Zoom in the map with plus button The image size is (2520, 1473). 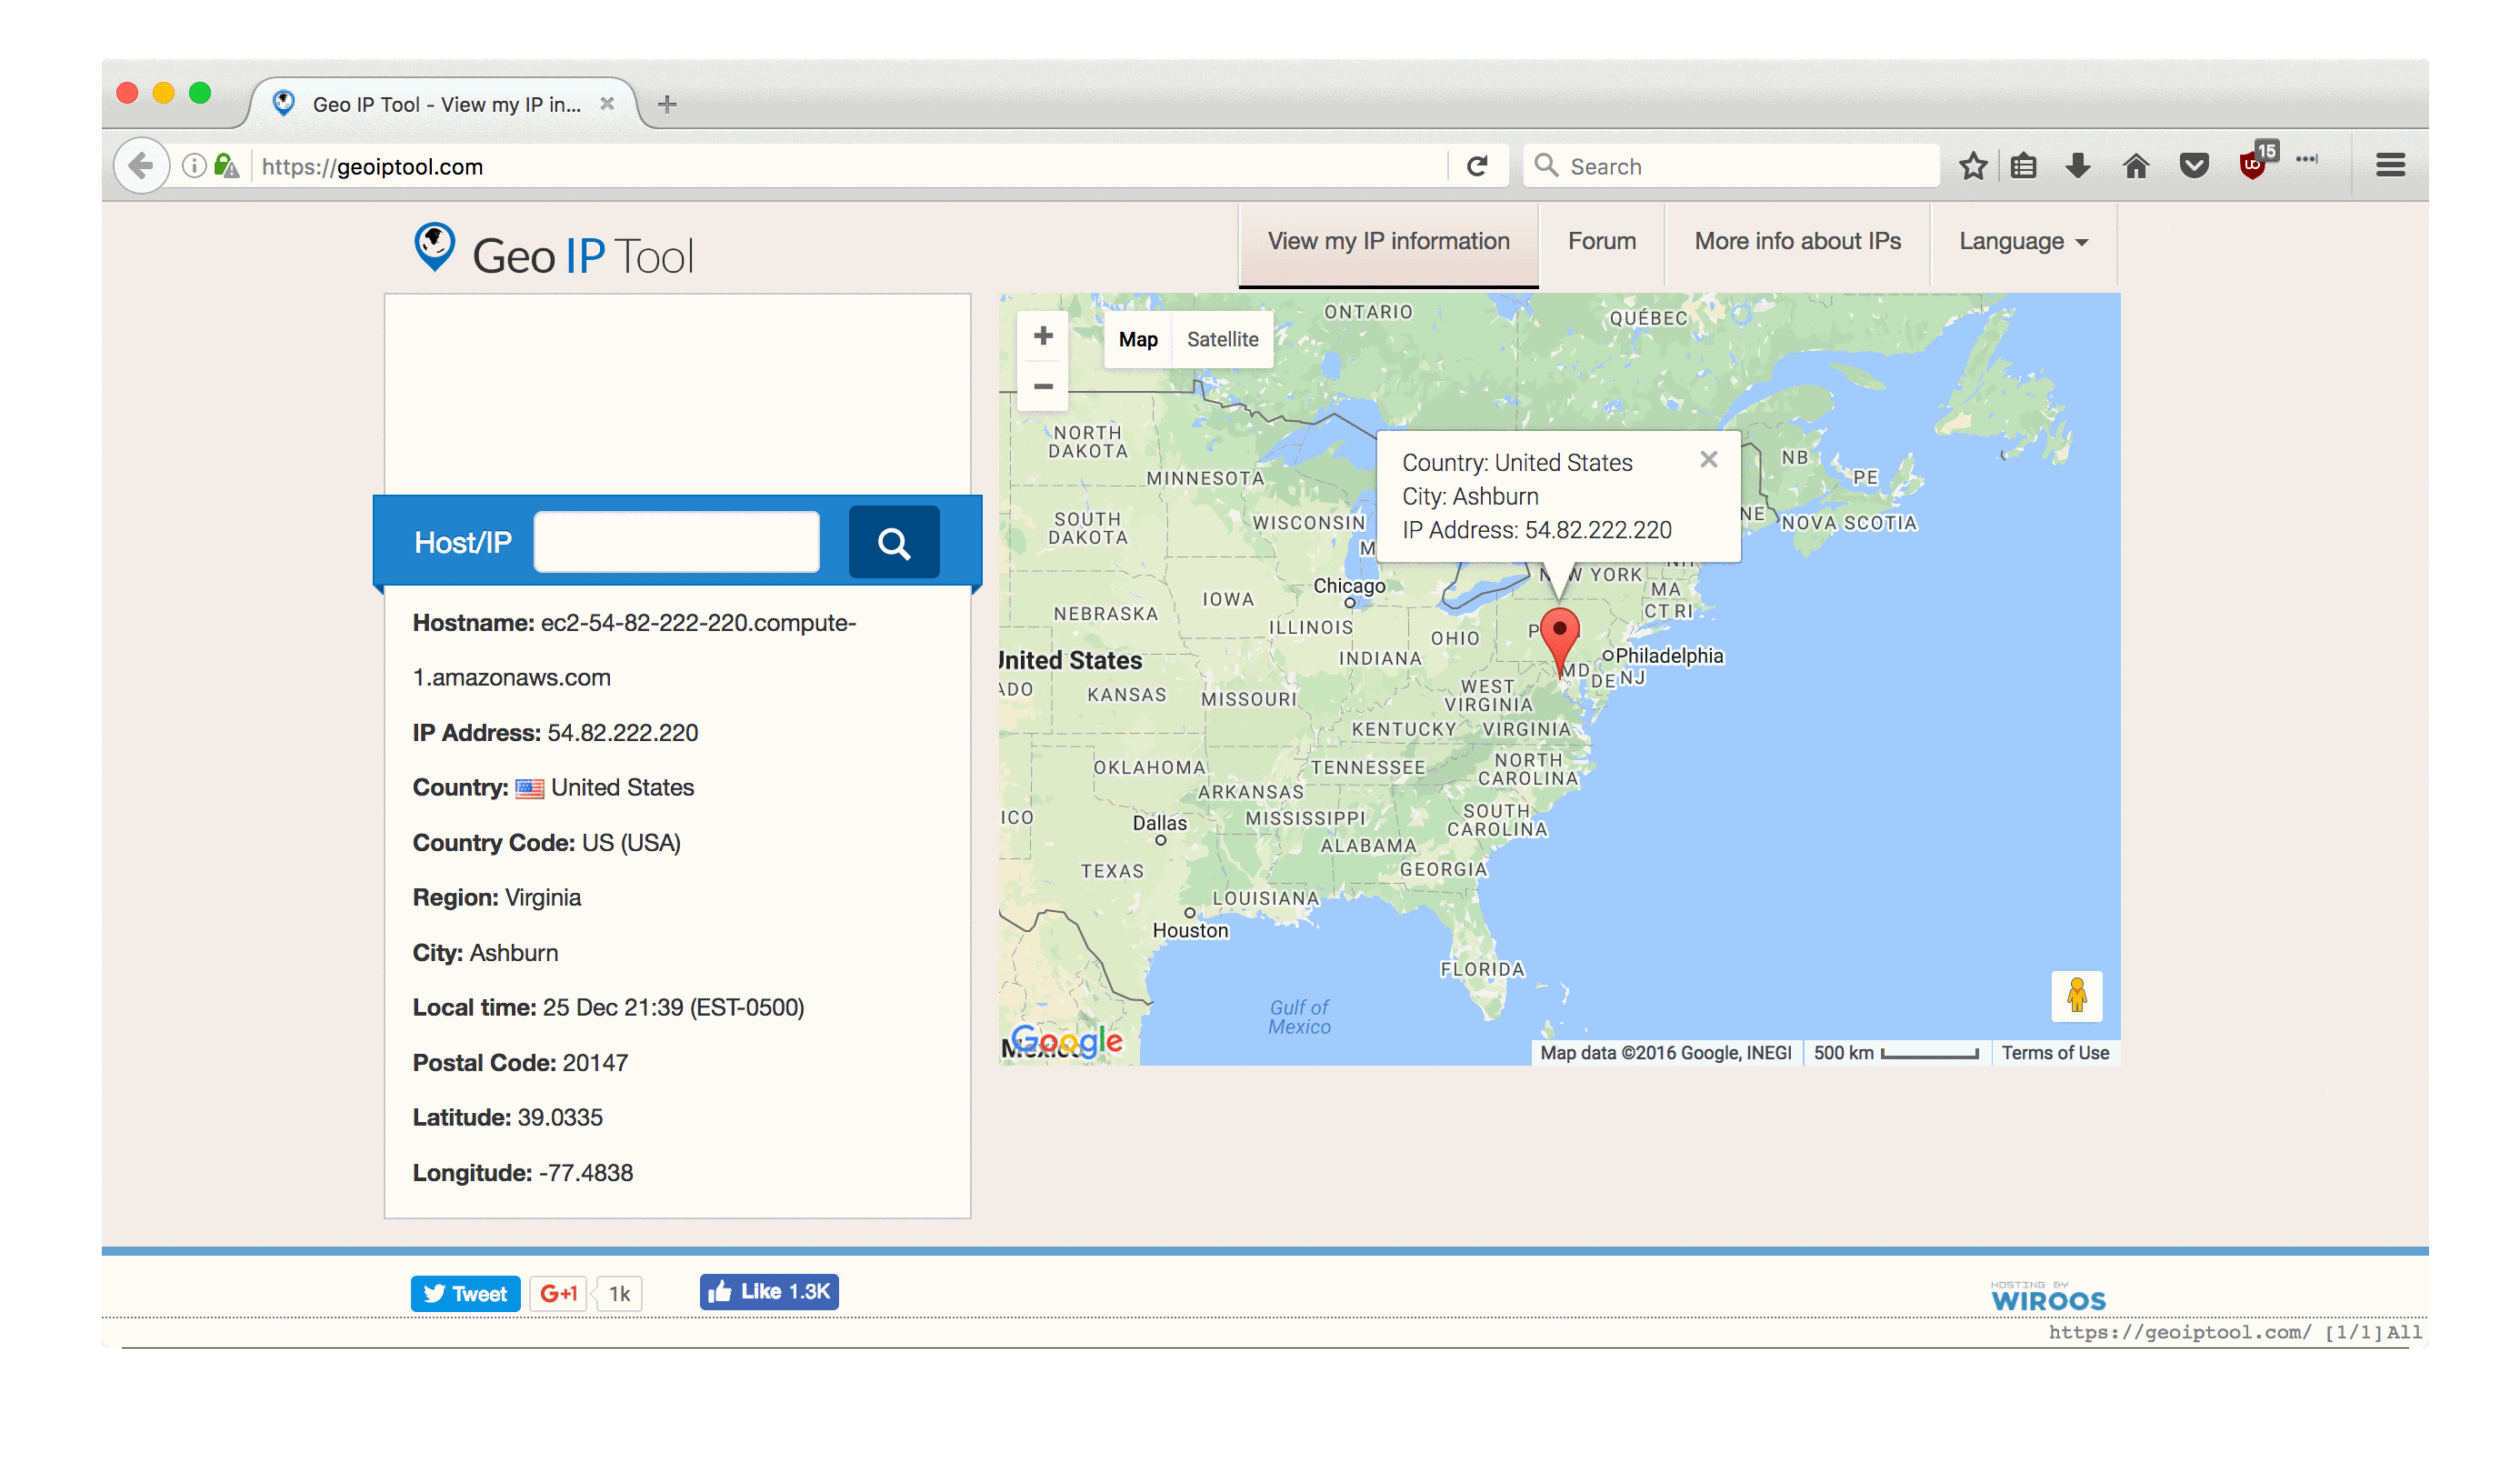pyautogui.click(x=1042, y=336)
